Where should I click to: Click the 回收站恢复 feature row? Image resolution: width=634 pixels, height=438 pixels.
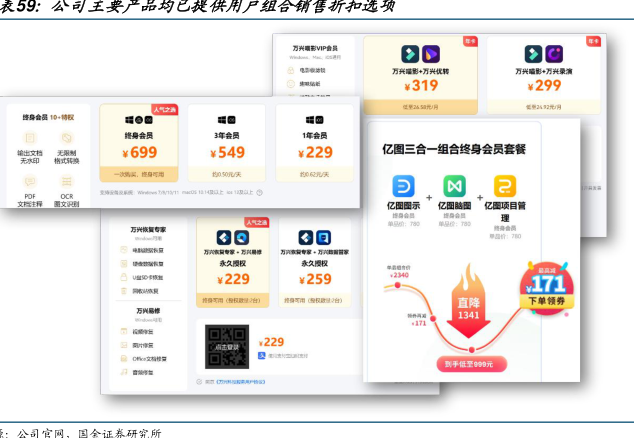click(140, 291)
